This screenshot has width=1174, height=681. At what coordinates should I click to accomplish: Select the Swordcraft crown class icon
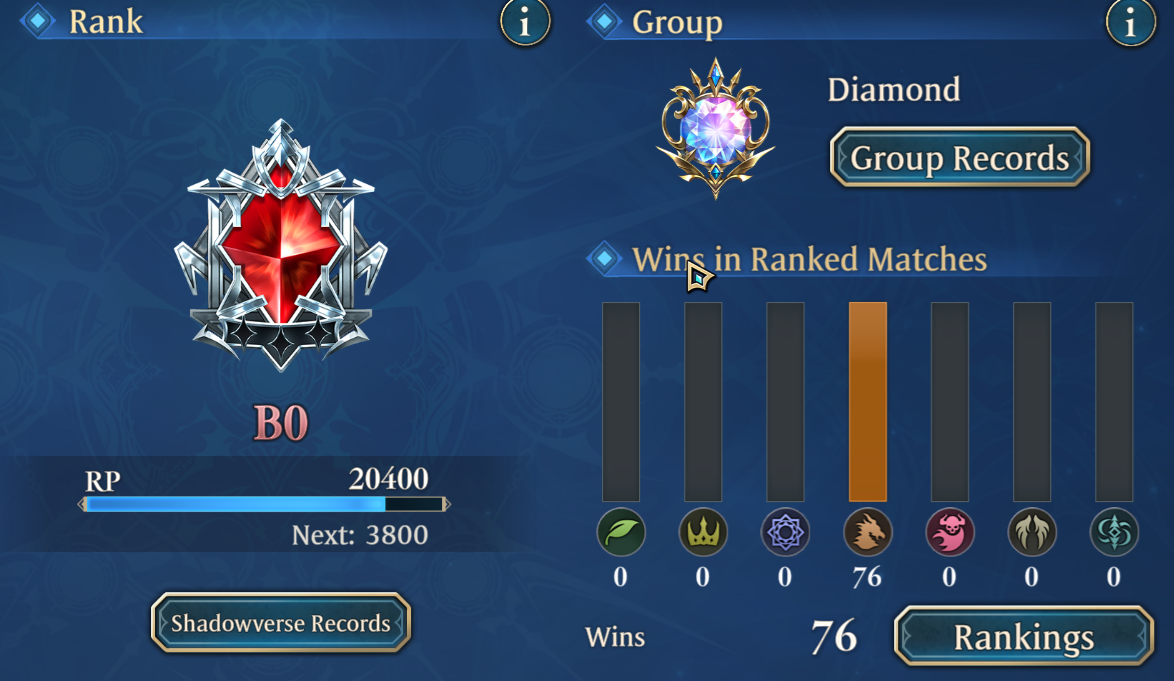(x=702, y=532)
